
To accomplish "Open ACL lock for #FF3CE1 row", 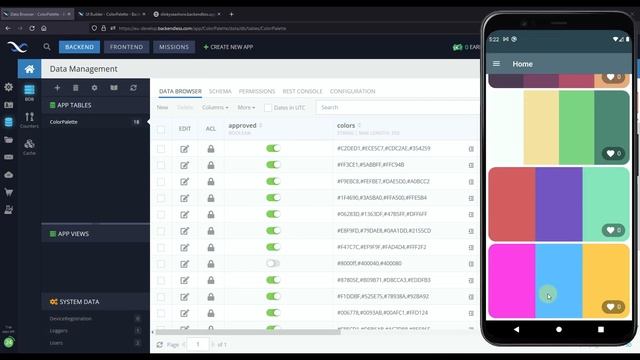I will [211, 165].
